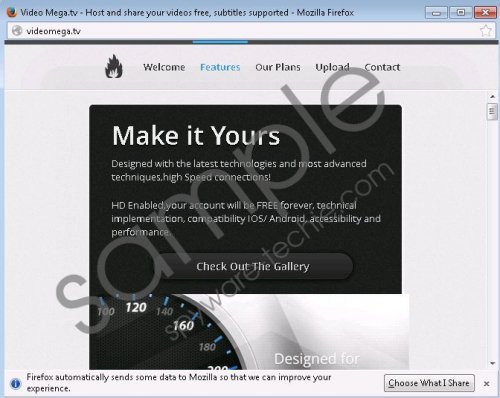Go to the Upload section
Screen dimensions: 500x398
[x=332, y=67]
